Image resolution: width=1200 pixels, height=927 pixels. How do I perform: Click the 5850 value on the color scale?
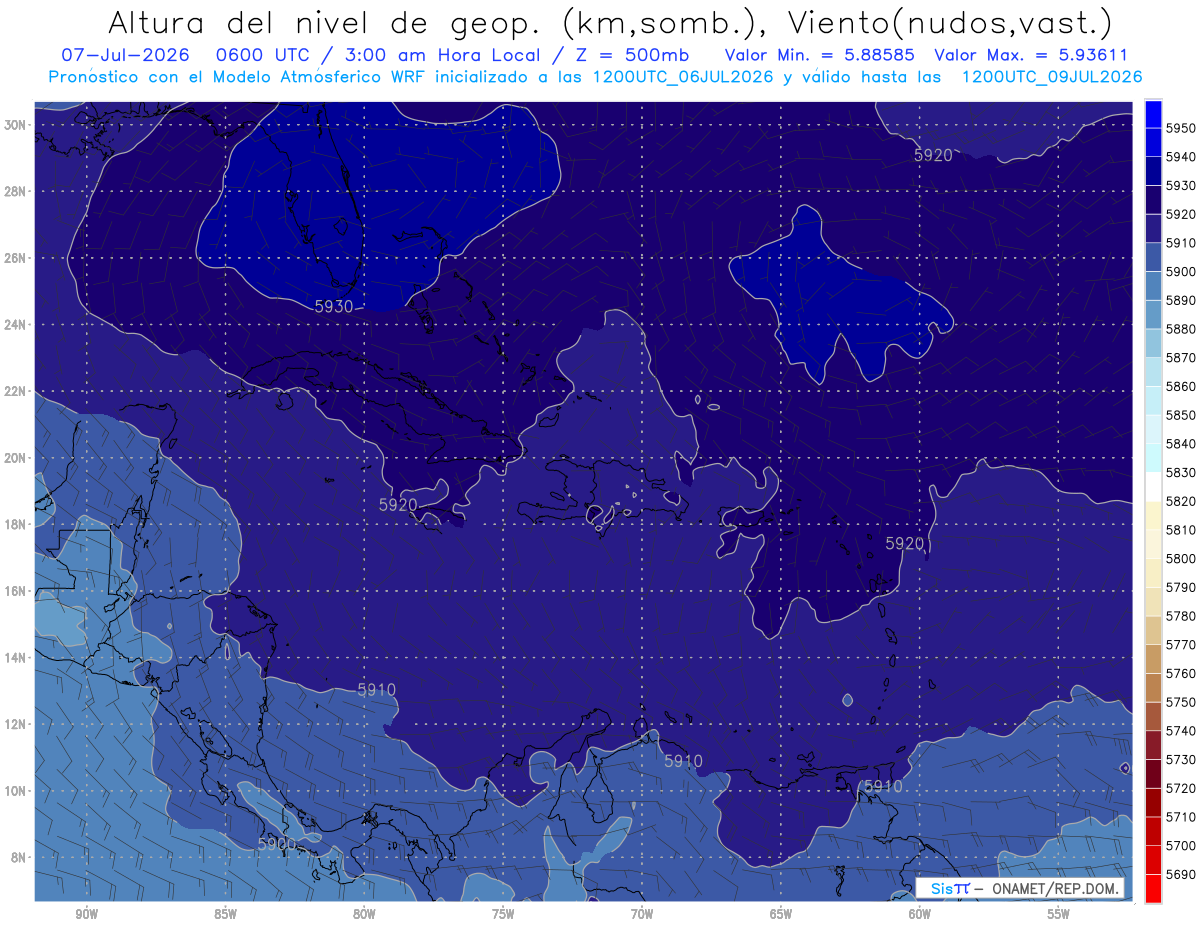[x=1181, y=415]
